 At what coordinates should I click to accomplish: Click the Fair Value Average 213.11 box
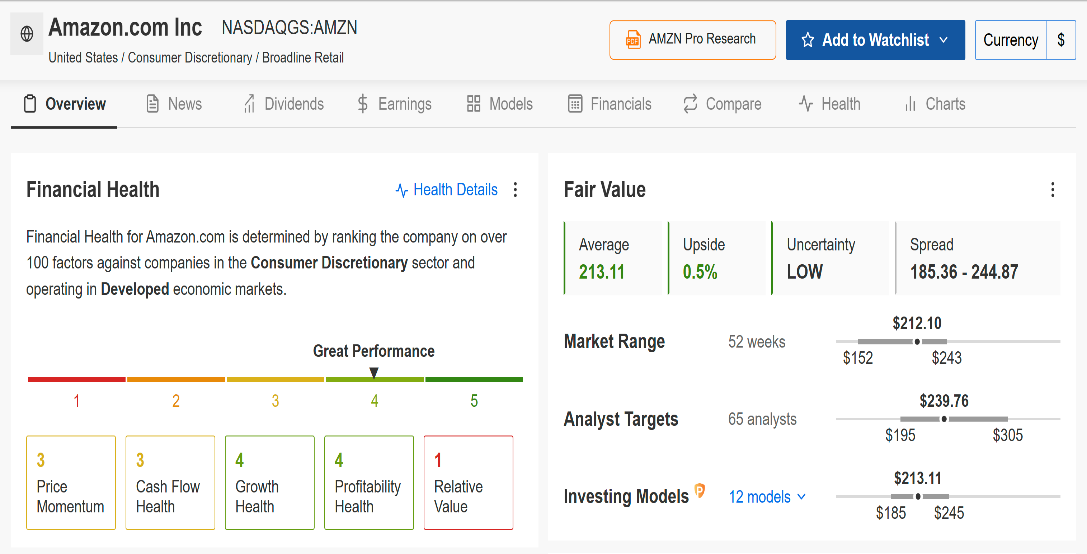point(613,258)
